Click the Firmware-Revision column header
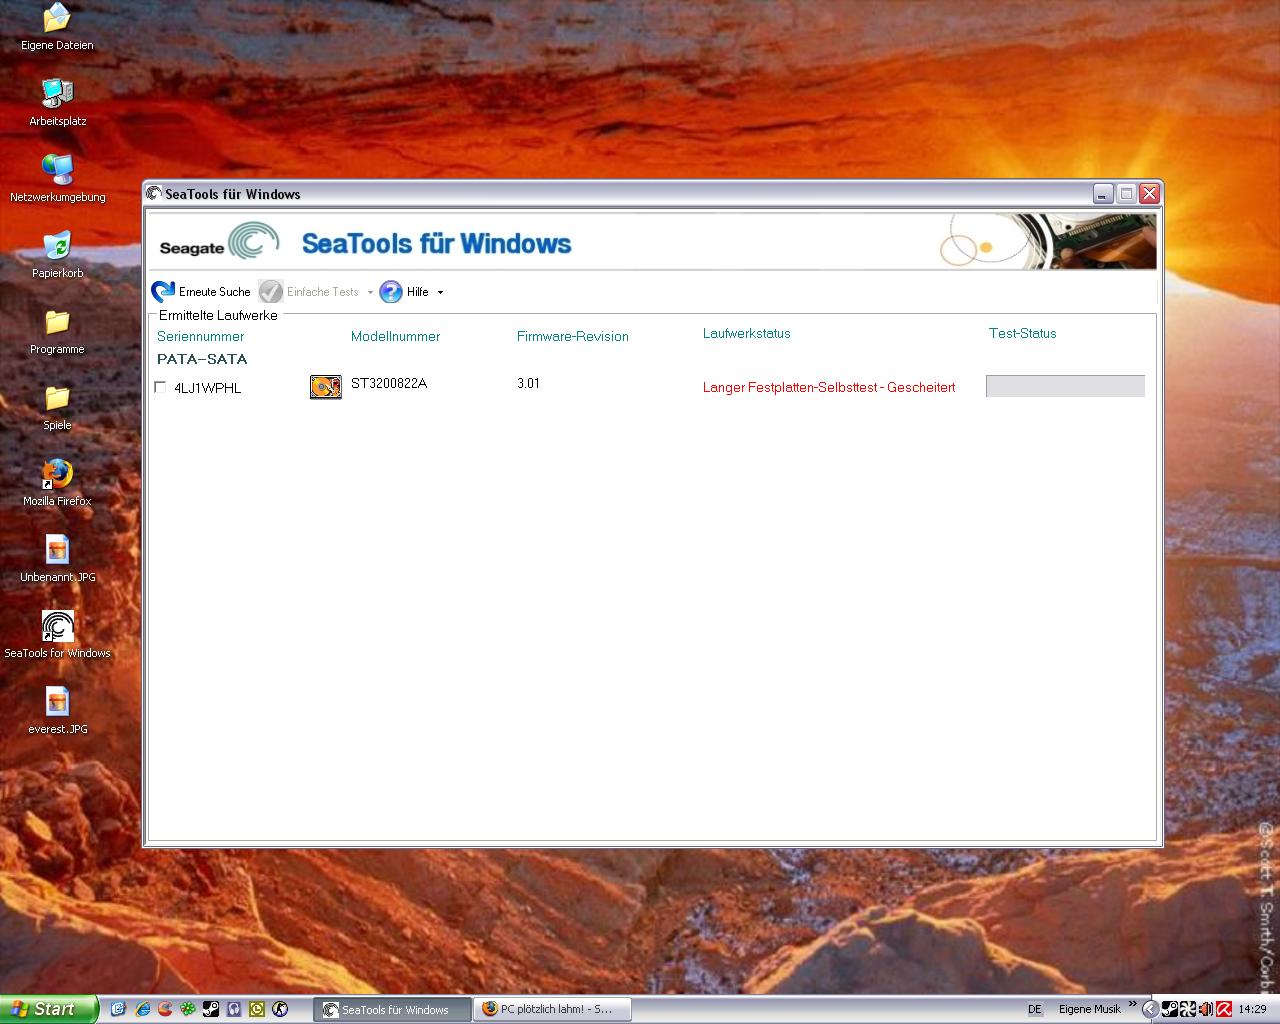 (573, 336)
